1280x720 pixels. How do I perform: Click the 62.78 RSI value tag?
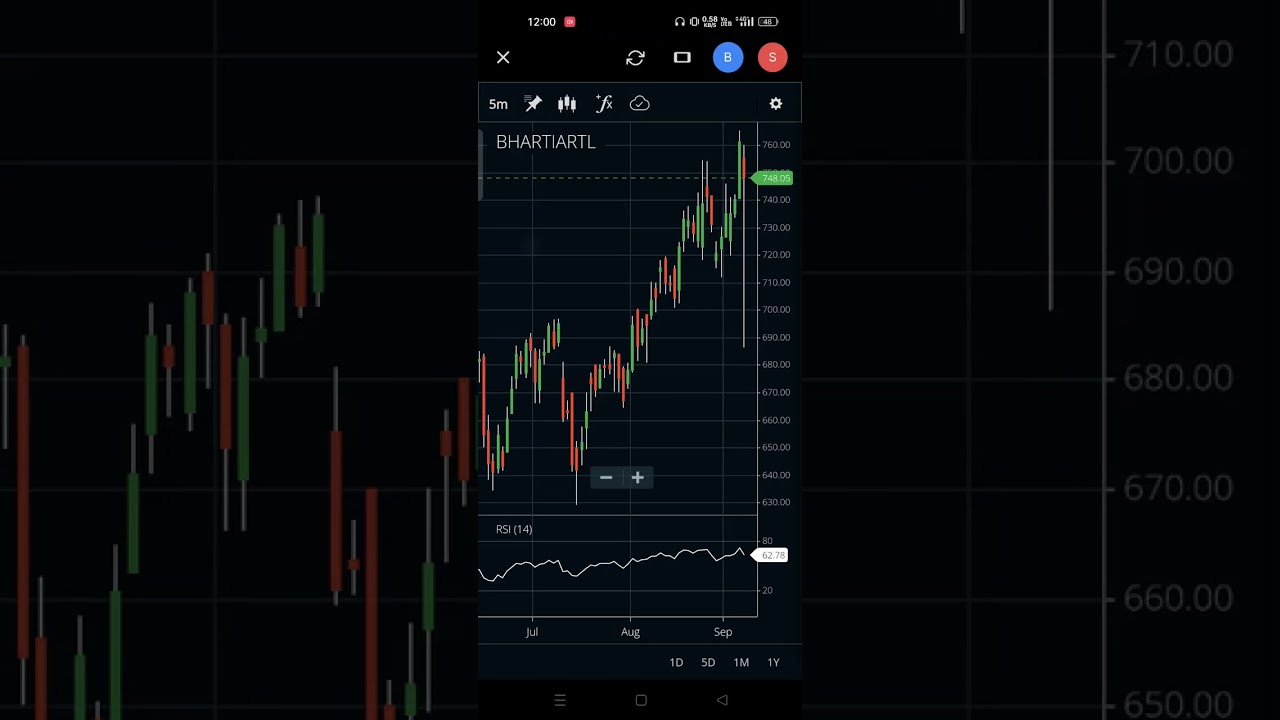click(x=771, y=555)
